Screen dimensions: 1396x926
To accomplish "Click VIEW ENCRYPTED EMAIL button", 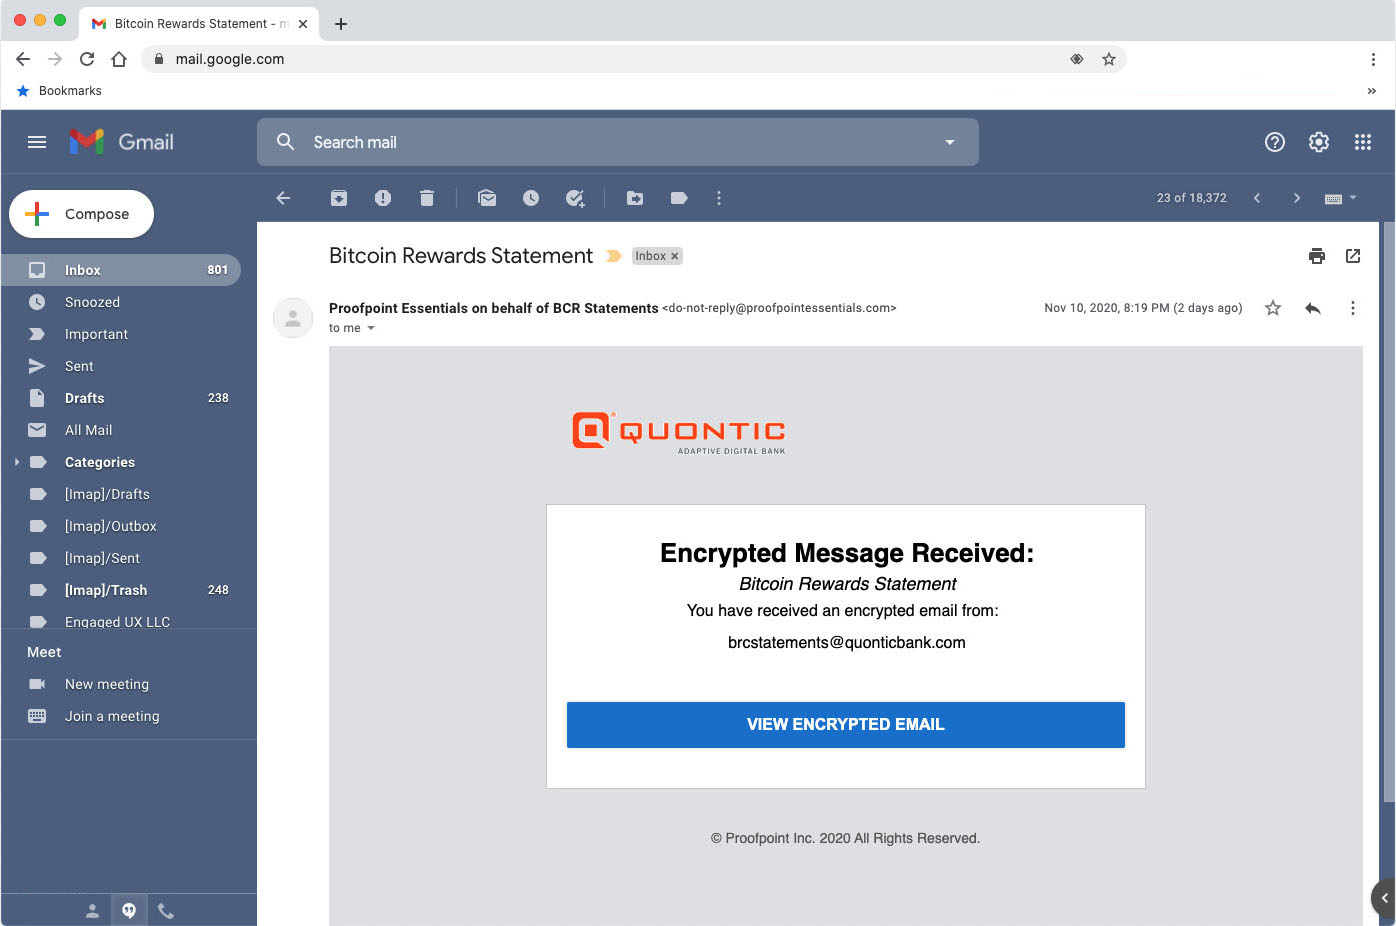I will pyautogui.click(x=846, y=725).
